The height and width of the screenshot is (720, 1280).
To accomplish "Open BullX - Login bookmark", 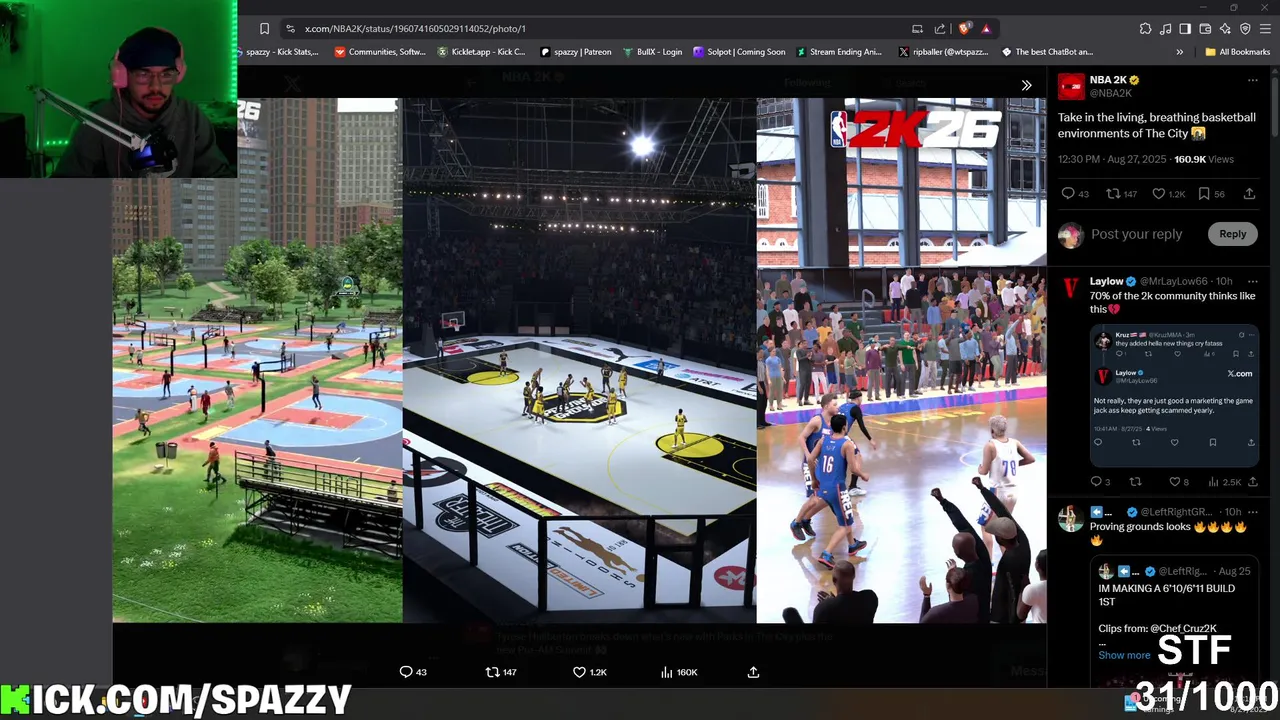I will pos(652,52).
